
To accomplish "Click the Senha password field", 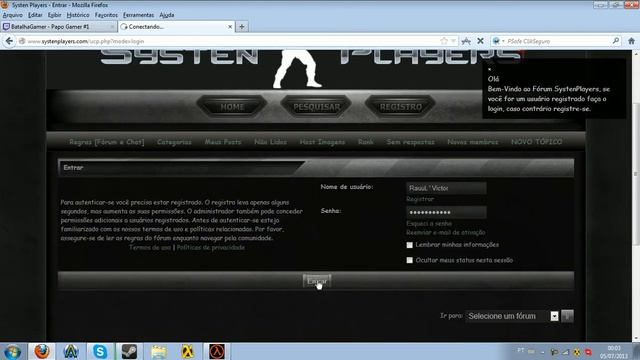I will (446, 212).
